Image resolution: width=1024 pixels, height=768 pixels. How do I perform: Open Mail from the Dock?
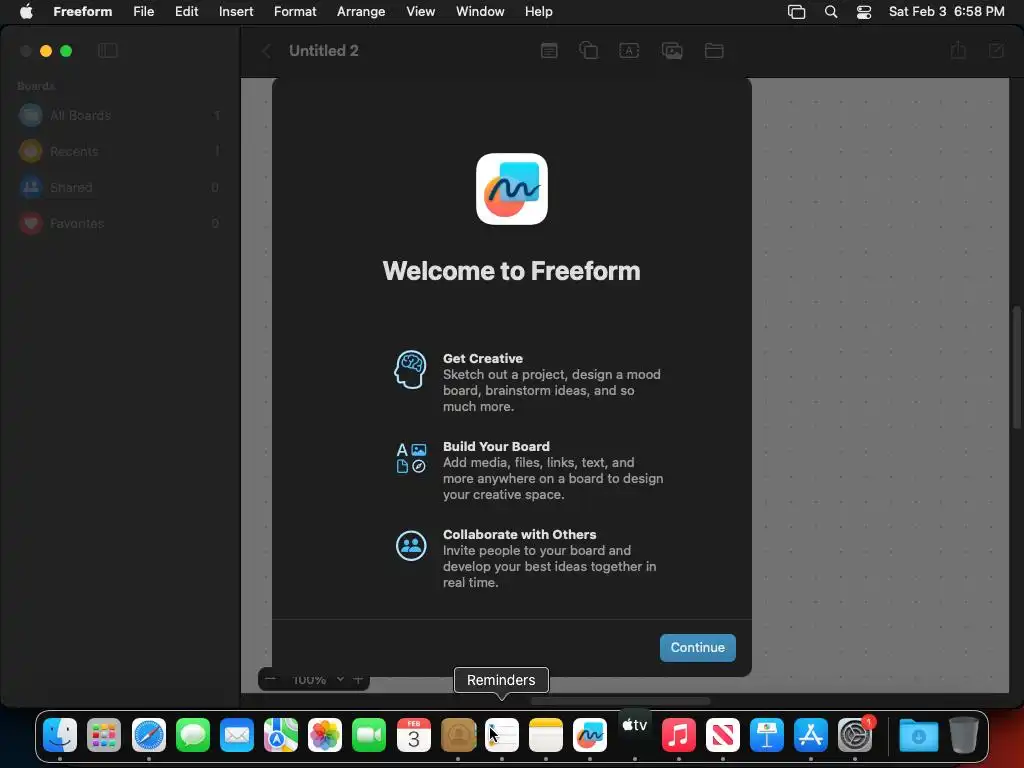click(236, 735)
